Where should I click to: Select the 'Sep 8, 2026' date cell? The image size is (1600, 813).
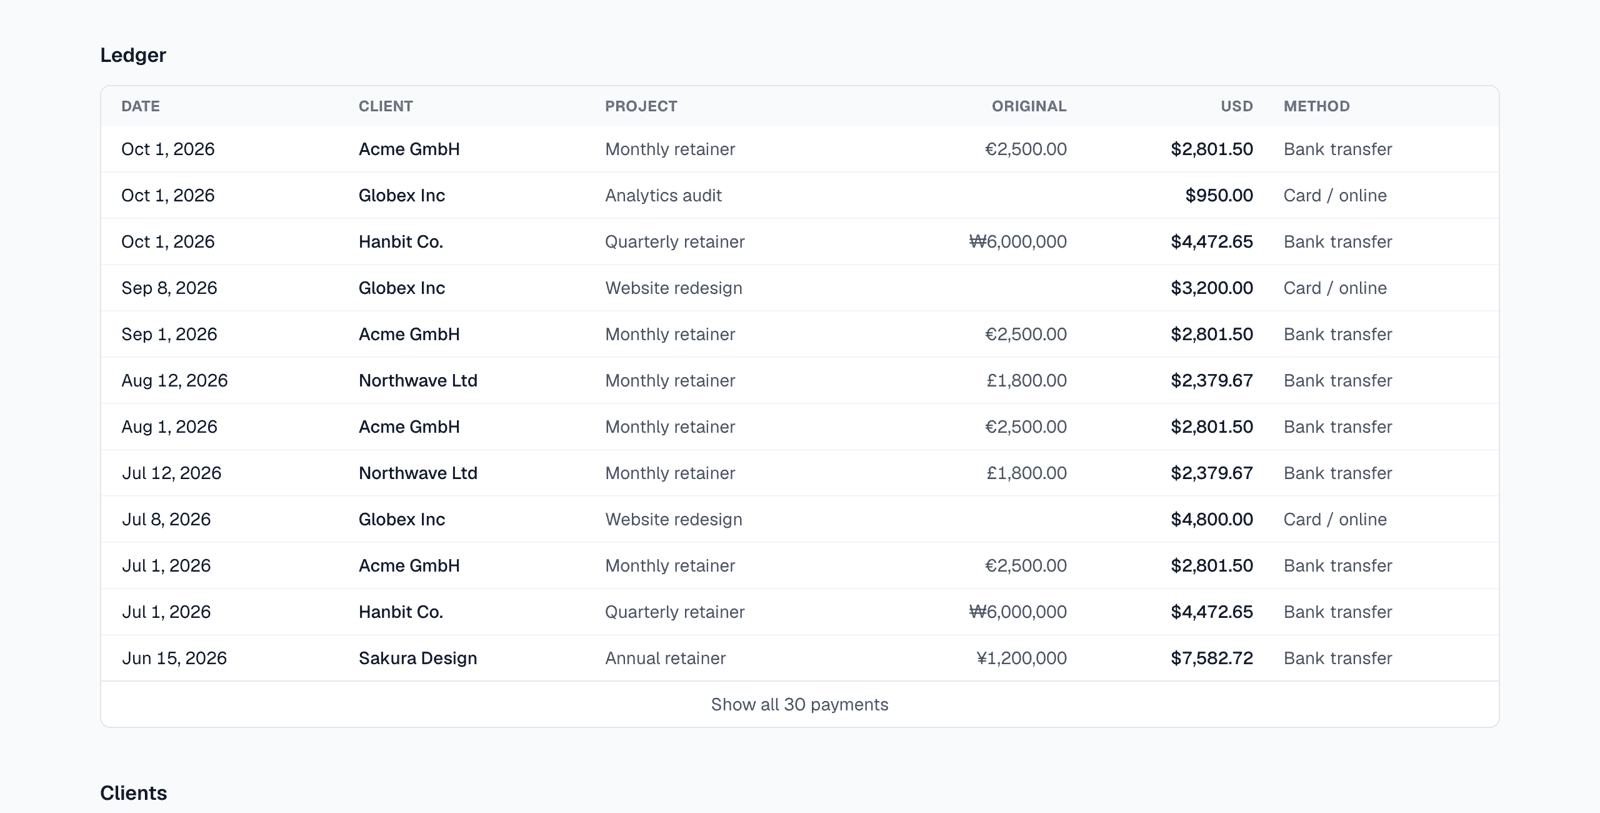coord(169,288)
